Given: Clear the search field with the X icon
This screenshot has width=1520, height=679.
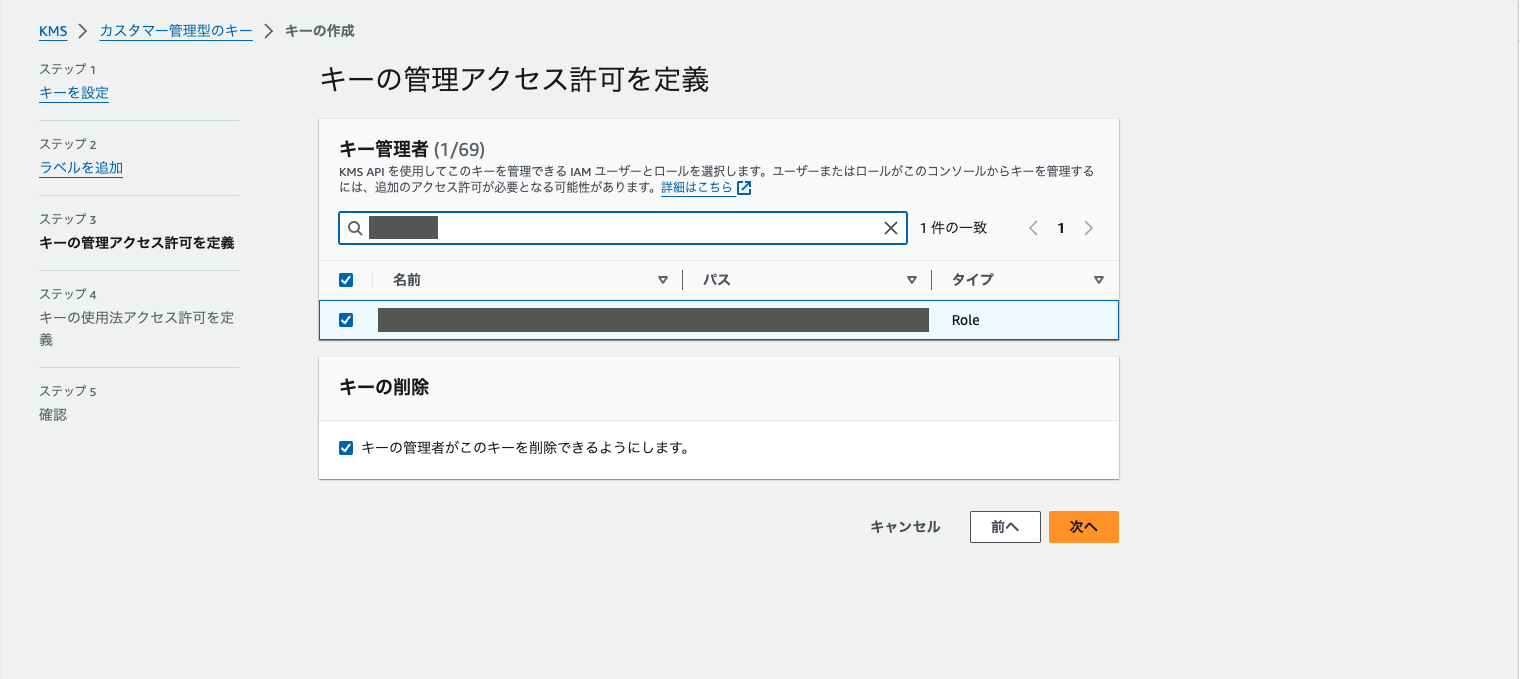Looking at the screenshot, I should [x=891, y=227].
